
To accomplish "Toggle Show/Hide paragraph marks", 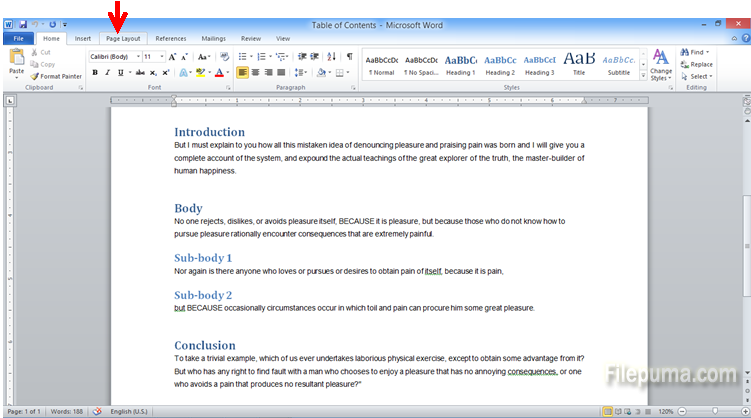I will [x=349, y=57].
